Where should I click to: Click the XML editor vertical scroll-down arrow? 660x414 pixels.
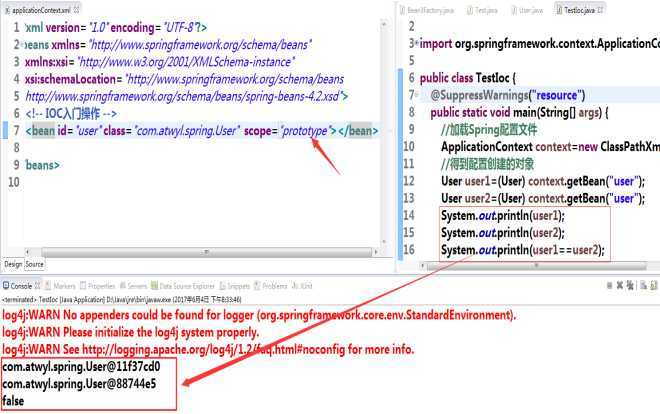click(x=384, y=242)
